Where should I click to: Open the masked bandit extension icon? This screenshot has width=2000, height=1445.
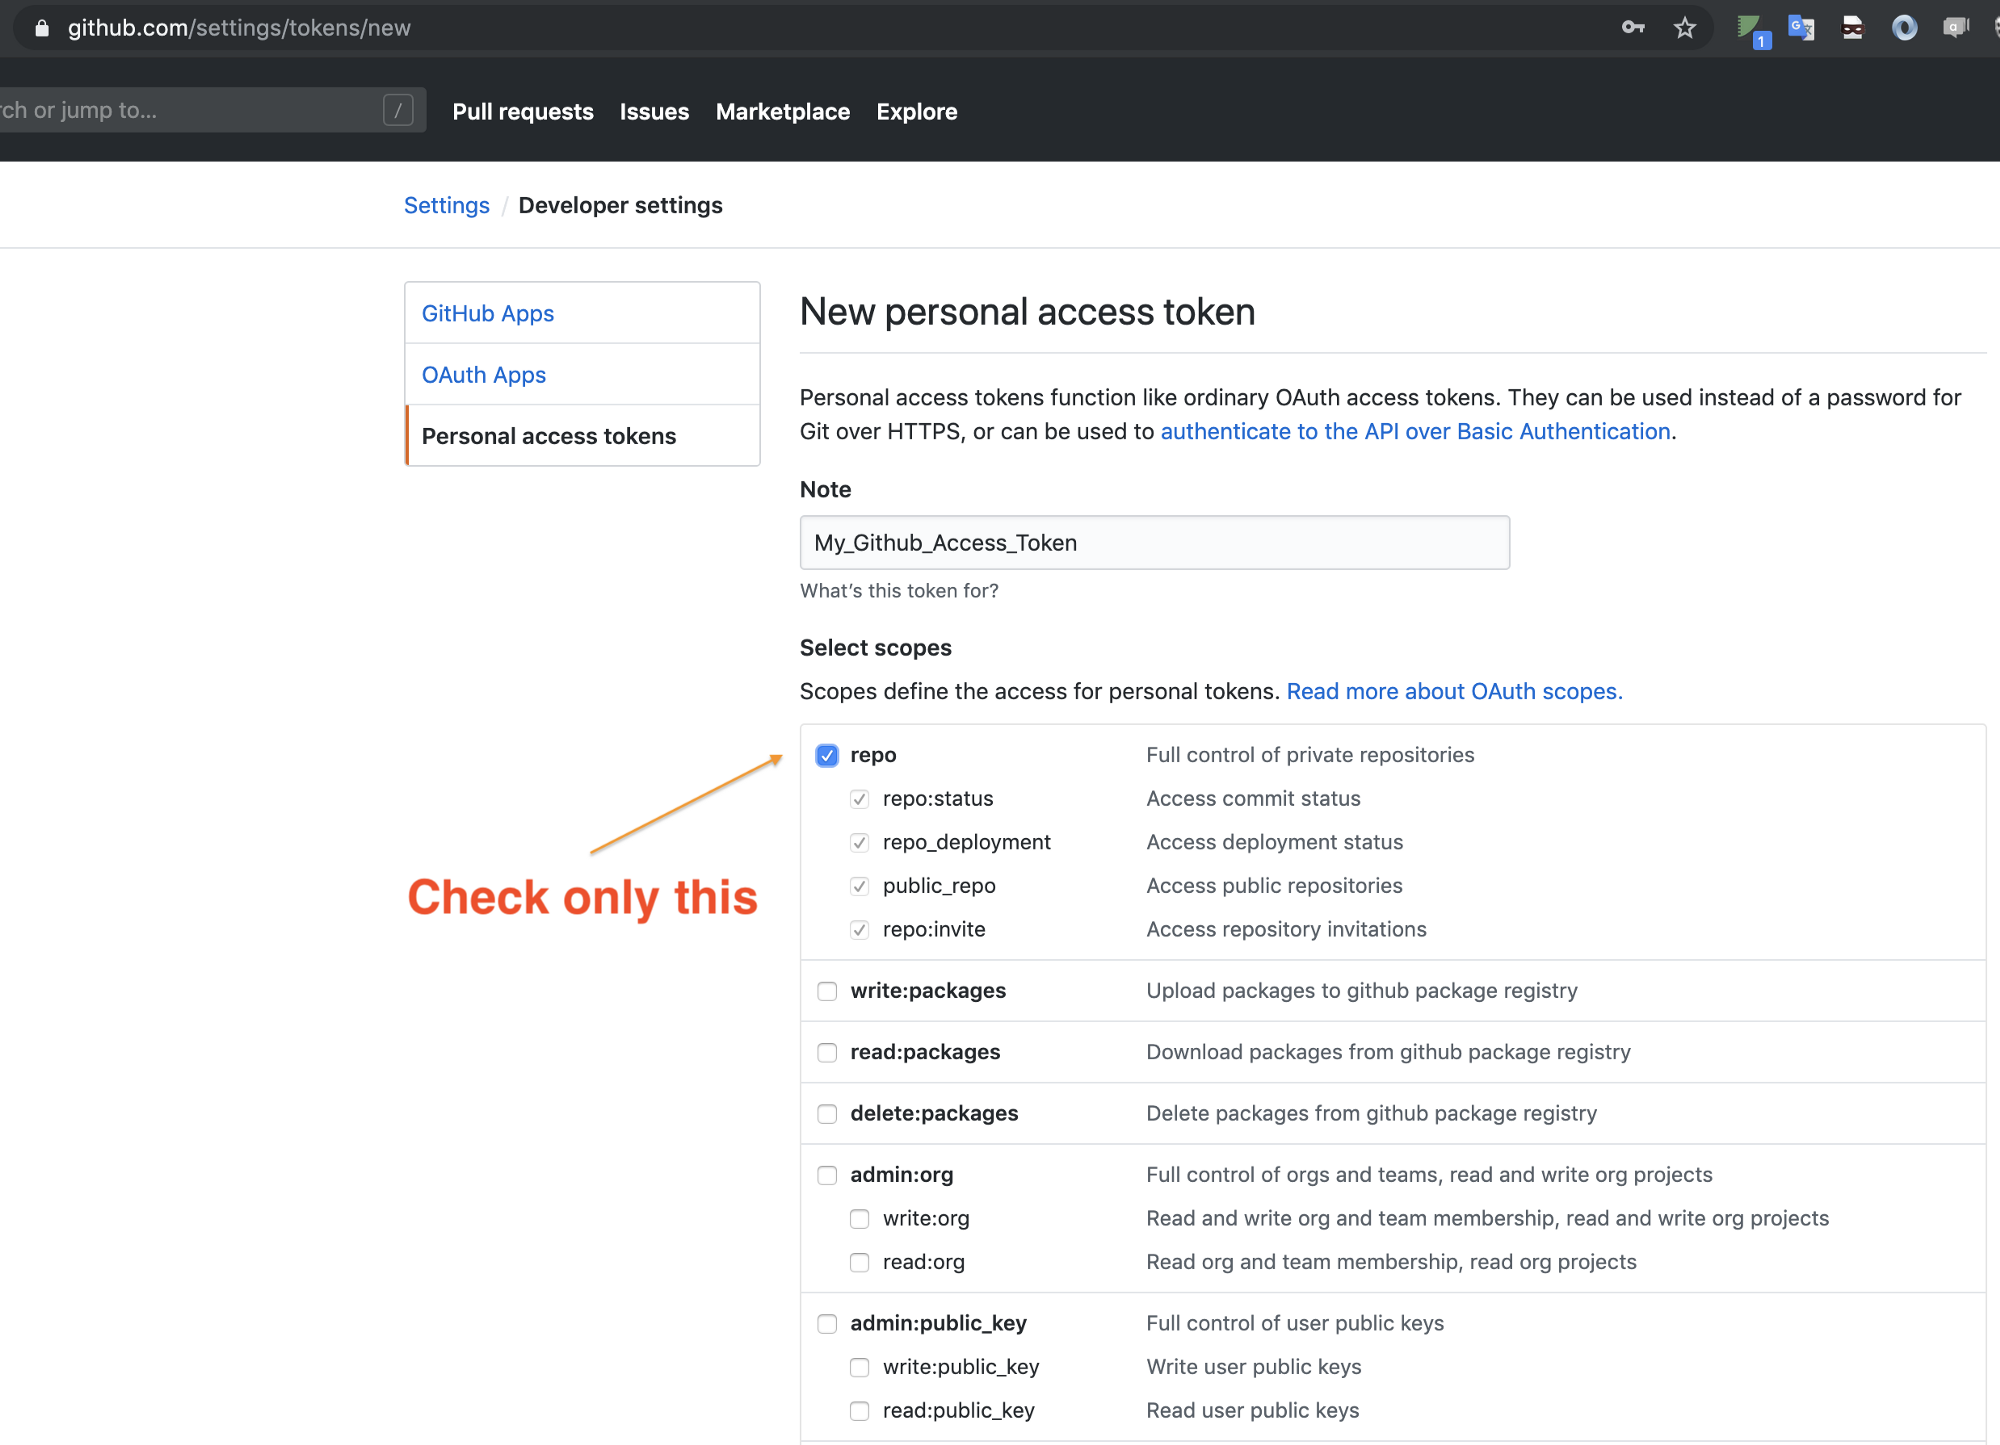(1853, 27)
